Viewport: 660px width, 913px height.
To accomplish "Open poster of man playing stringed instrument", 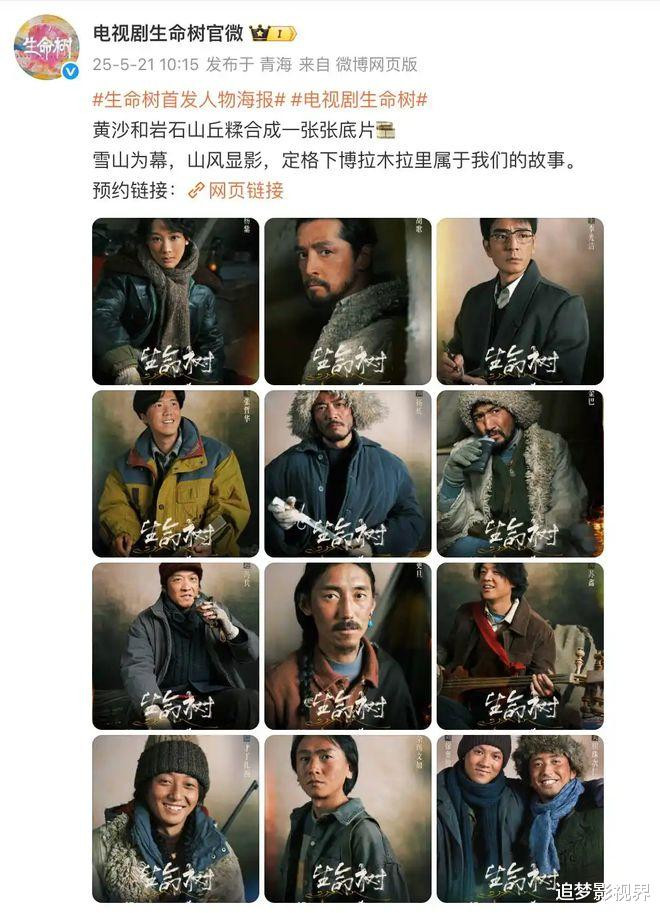I will click(x=520, y=646).
